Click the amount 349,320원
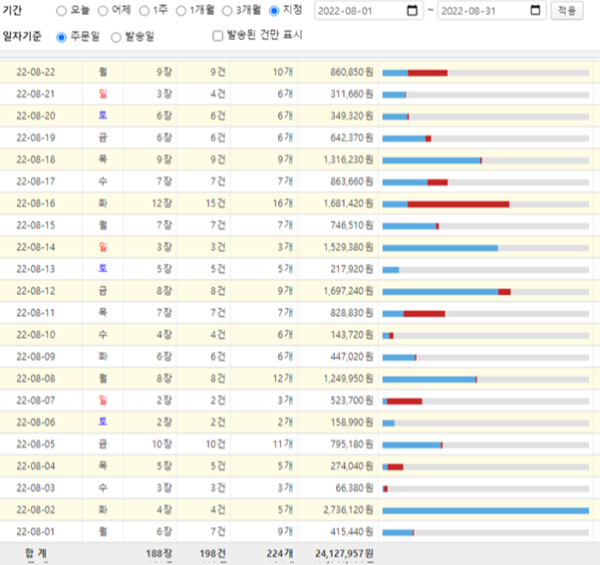This screenshot has width=600, height=565. pos(352,116)
